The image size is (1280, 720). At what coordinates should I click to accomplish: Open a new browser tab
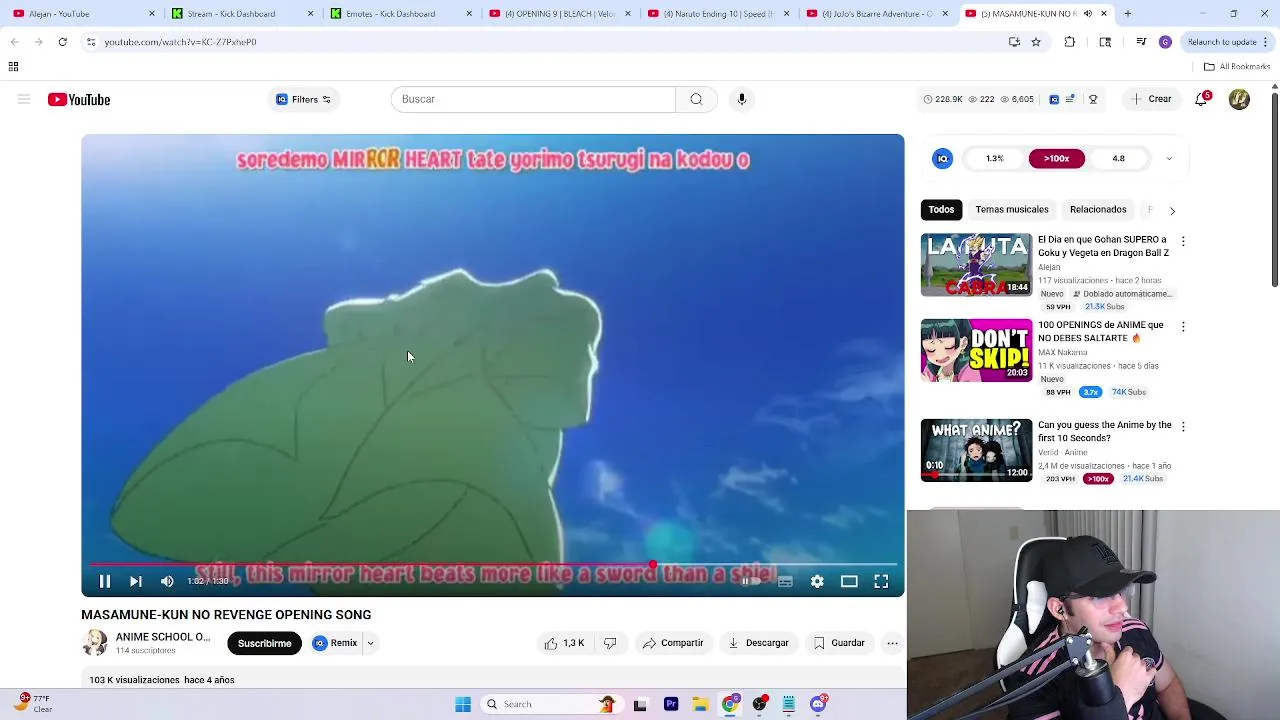click(1127, 13)
